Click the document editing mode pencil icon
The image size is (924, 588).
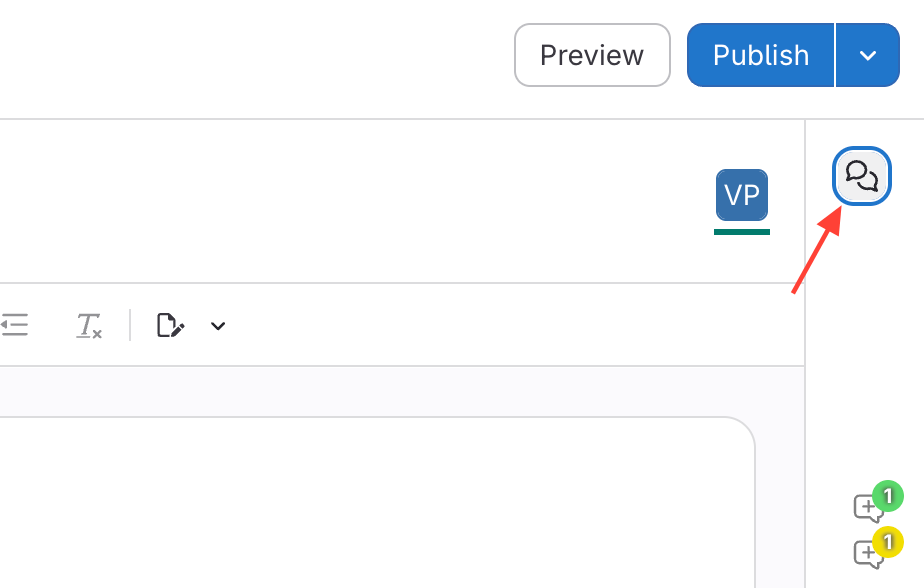coord(171,325)
